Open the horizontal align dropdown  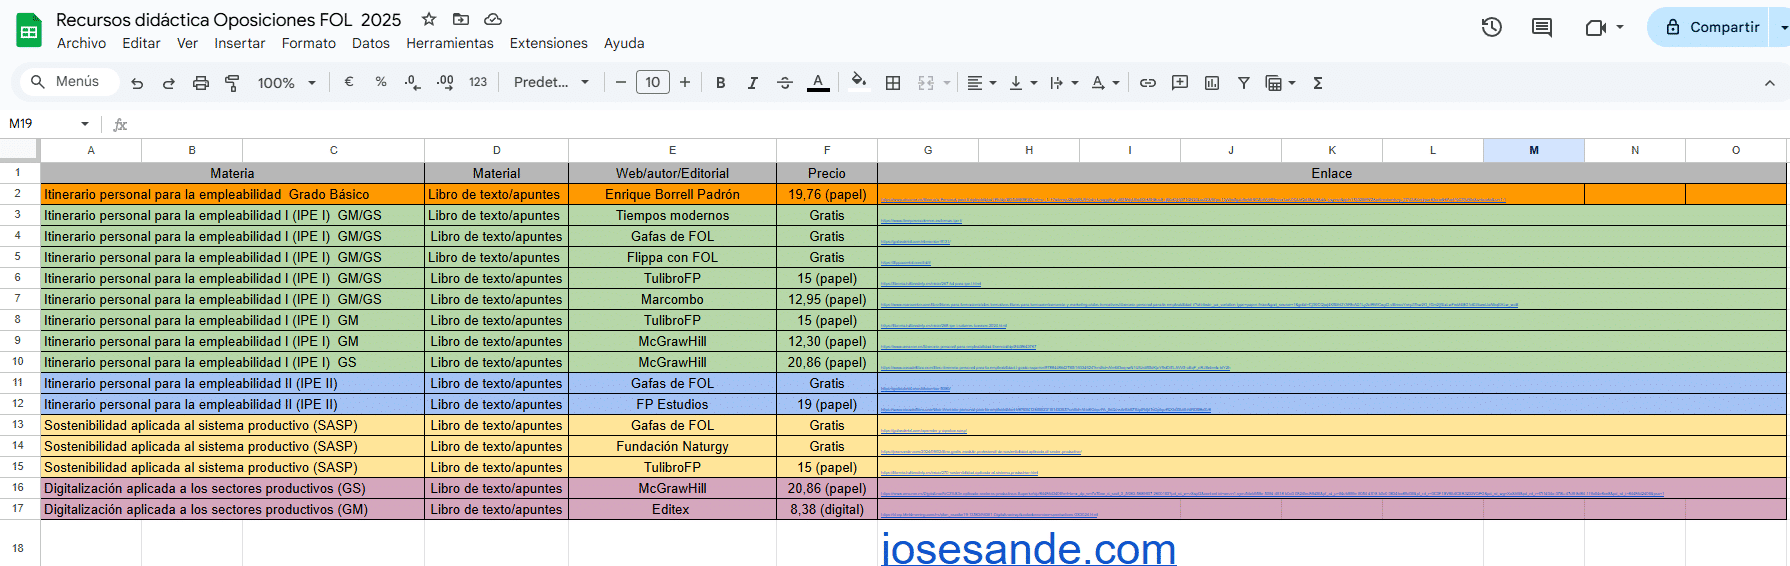click(981, 83)
